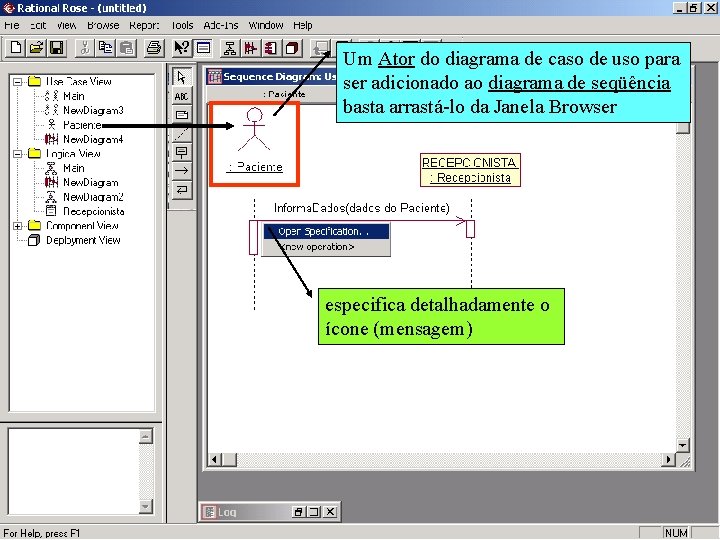Open the Tools menu
The height and width of the screenshot is (540, 720).
182,25
